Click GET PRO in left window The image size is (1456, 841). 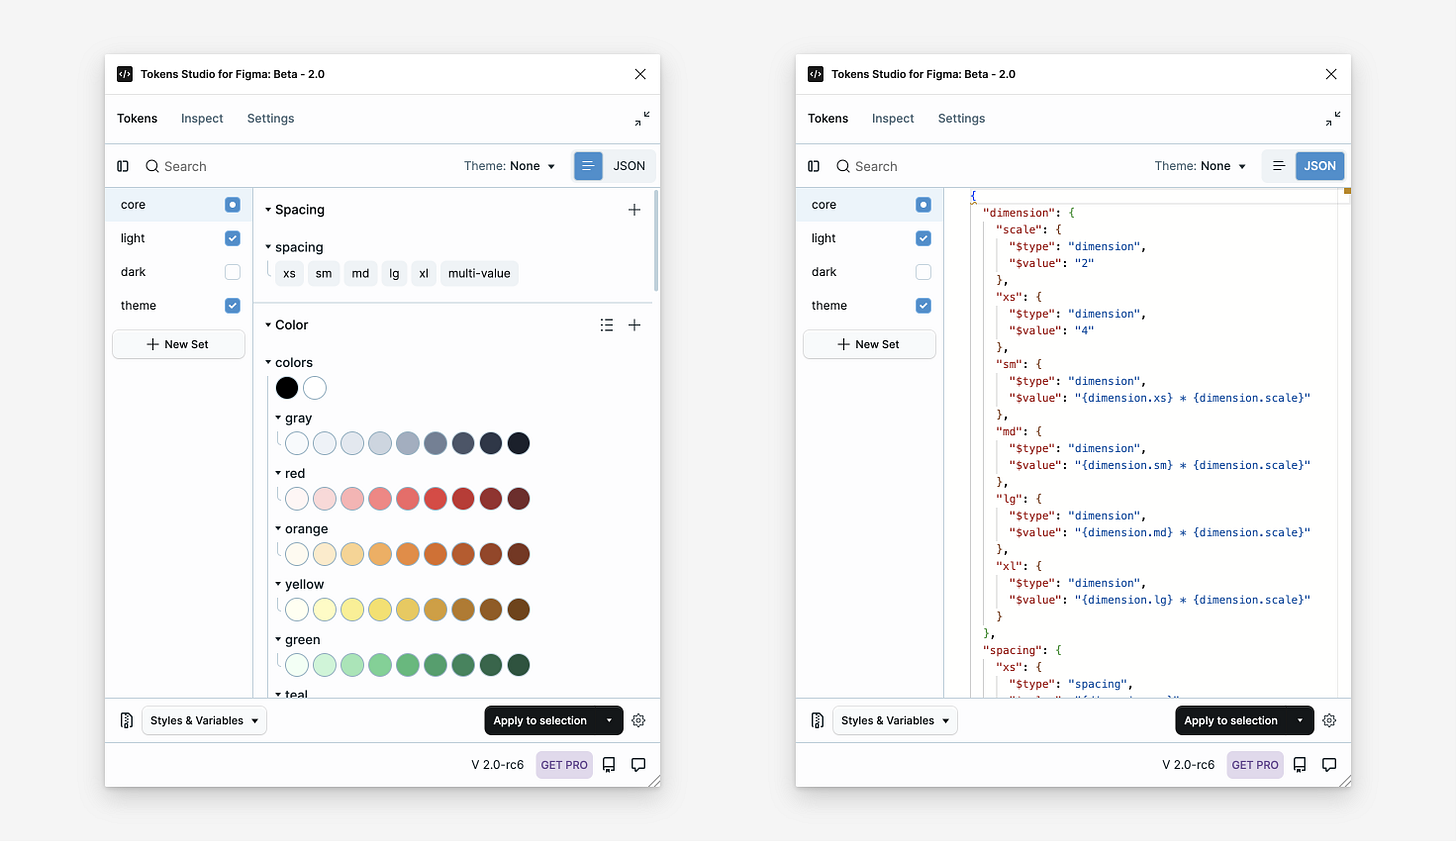(564, 765)
